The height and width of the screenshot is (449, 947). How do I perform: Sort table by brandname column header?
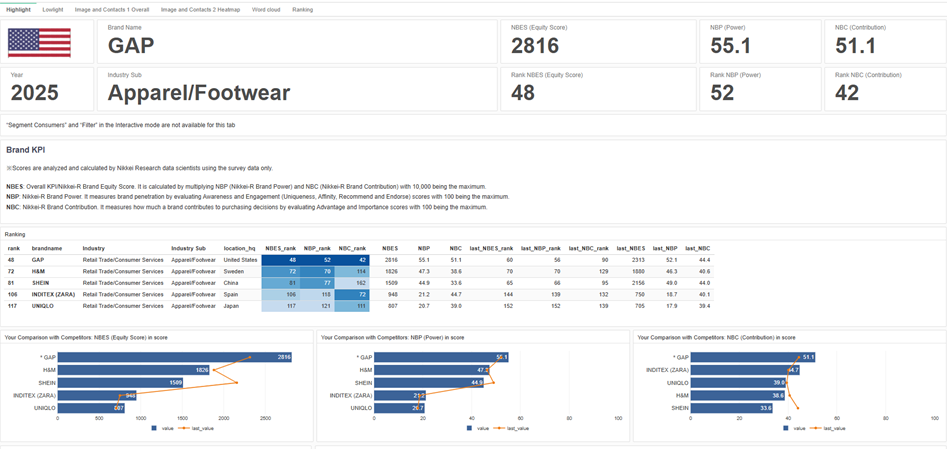point(47,247)
